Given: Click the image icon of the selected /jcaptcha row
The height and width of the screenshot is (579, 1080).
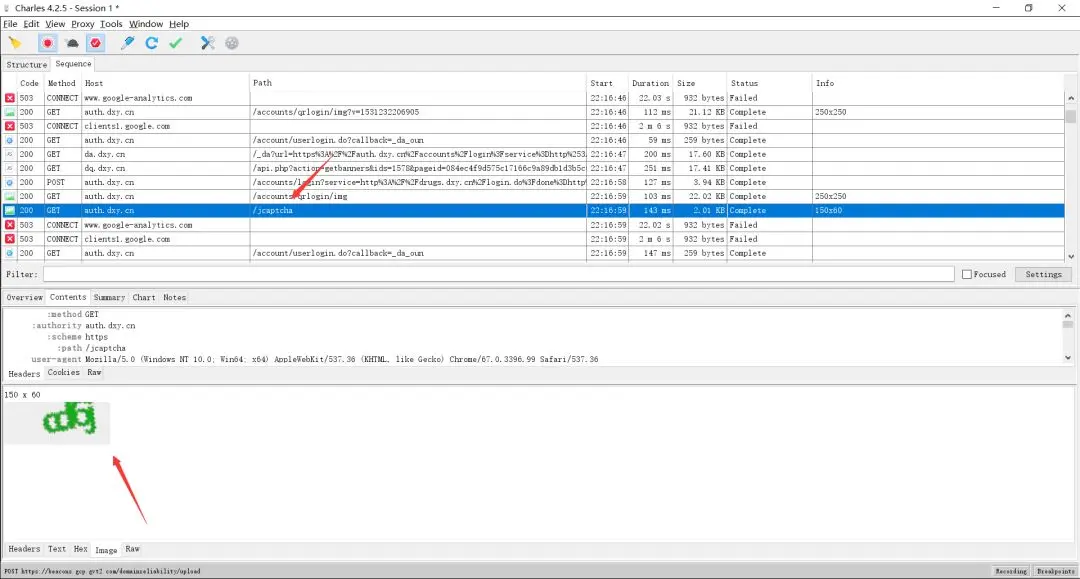Looking at the screenshot, I should coord(10,210).
